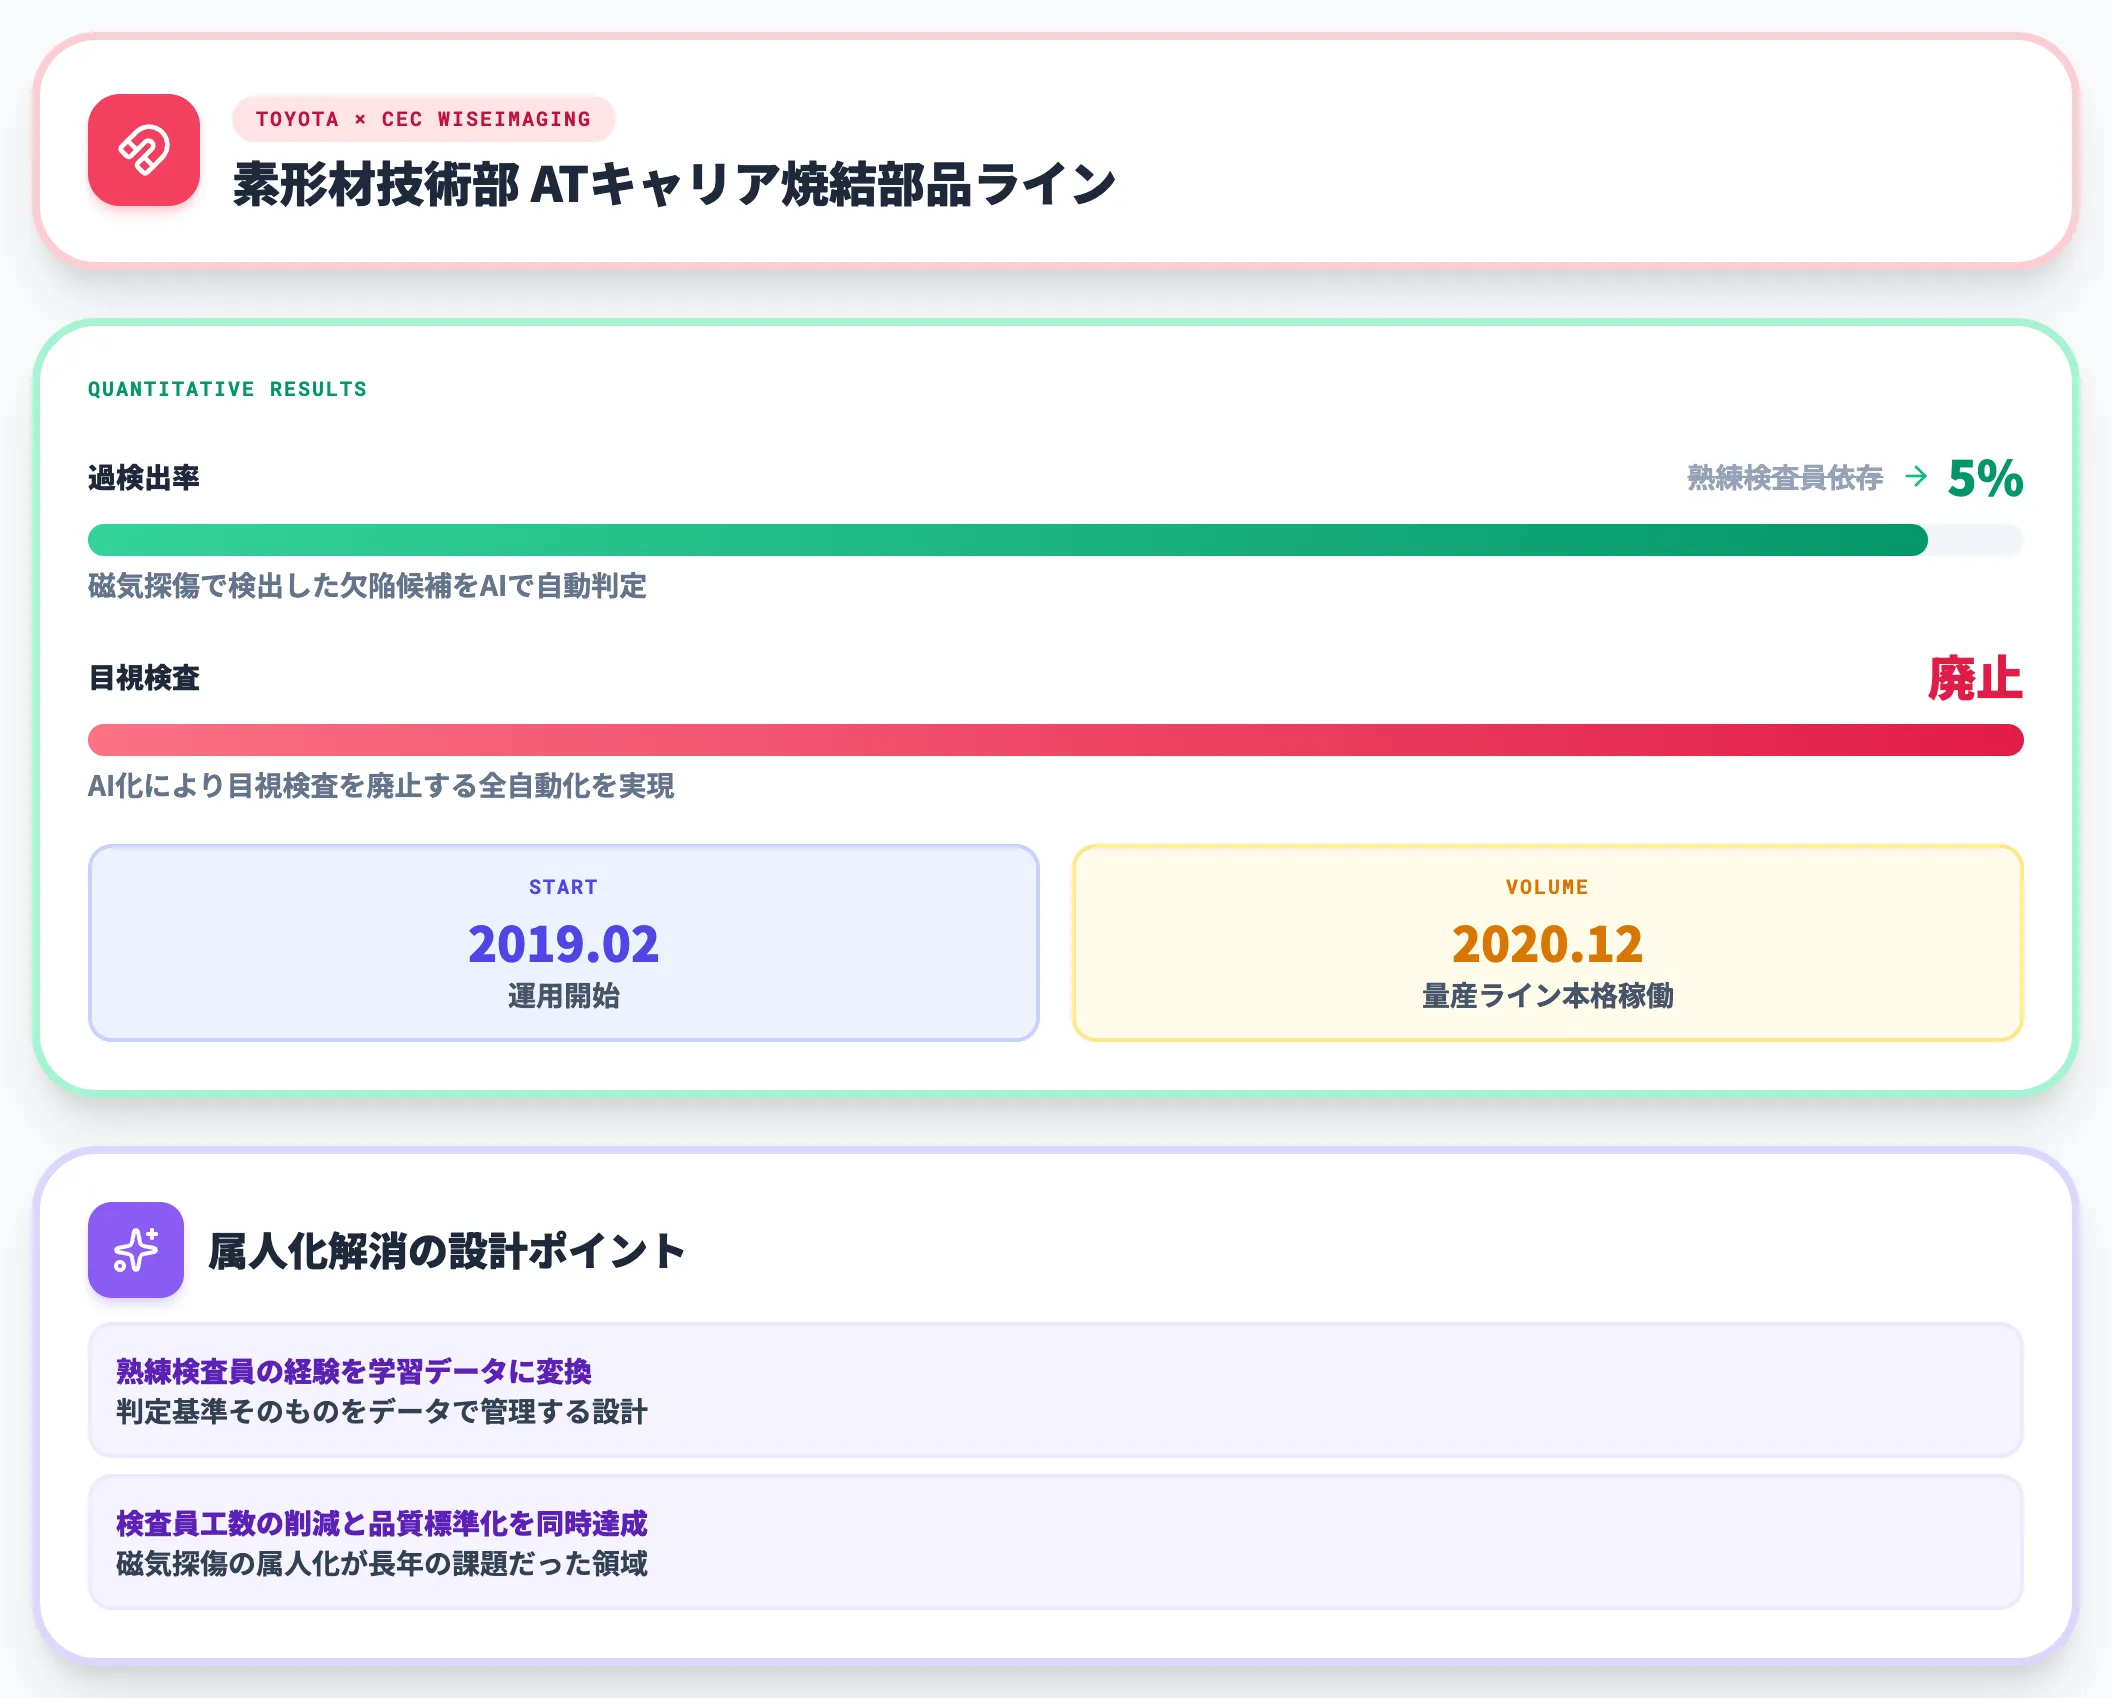The height and width of the screenshot is (1698, 2112).
Task: Open 熟練検査員の経験を学習データに変換 item
Action: point(1056,1390)
